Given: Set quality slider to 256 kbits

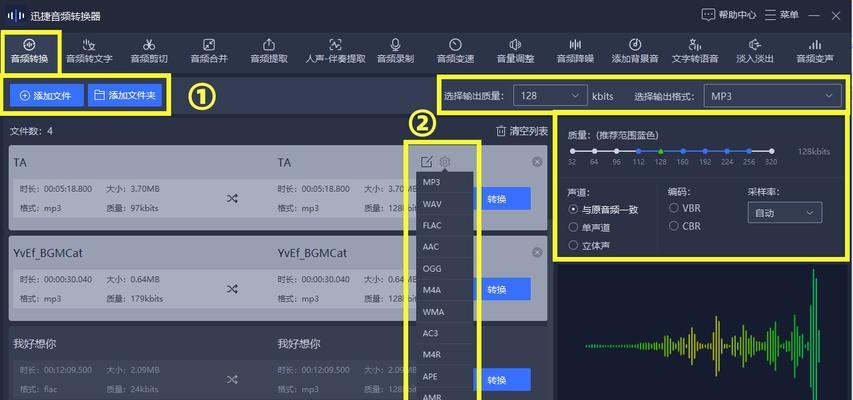Looking at the screenshot, I should (x=749, y=151).
